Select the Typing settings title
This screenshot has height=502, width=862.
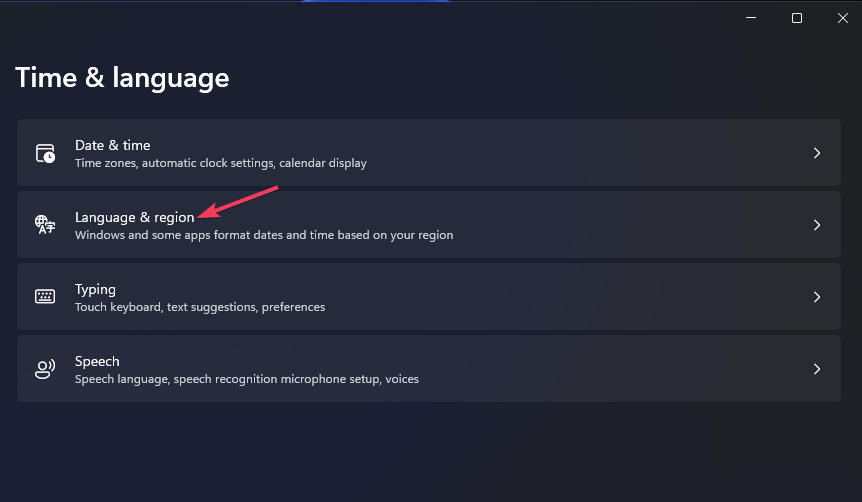click(x=95, y=290)
